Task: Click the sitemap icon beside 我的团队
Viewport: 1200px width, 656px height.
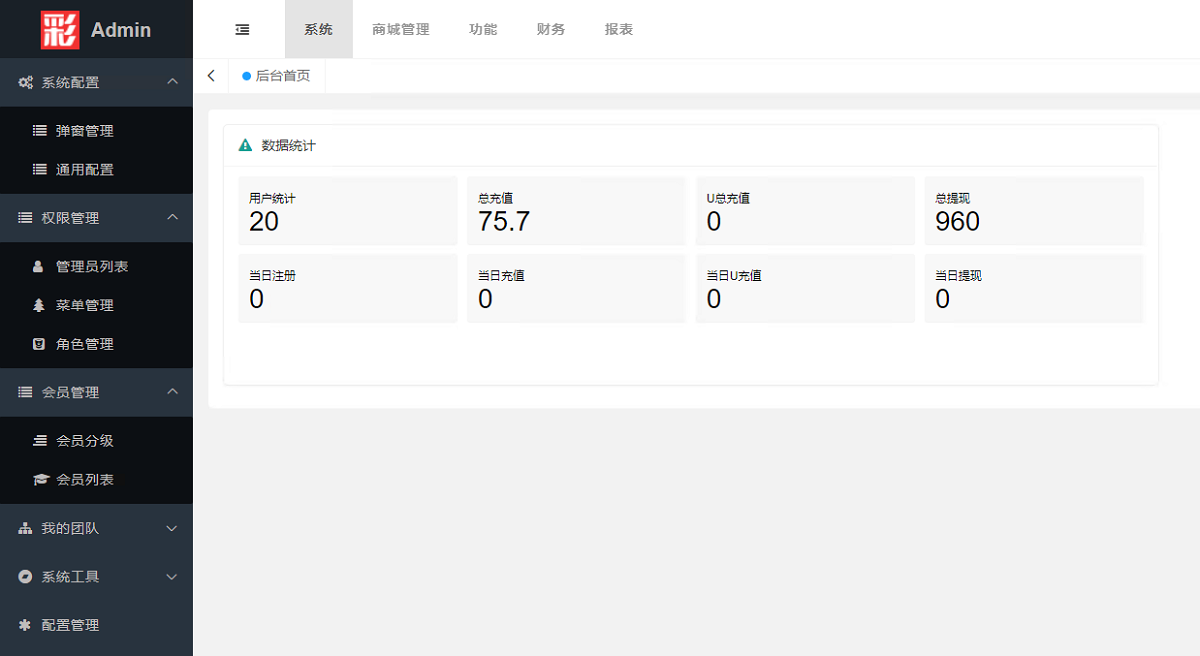Action: [x=26, y=529]
